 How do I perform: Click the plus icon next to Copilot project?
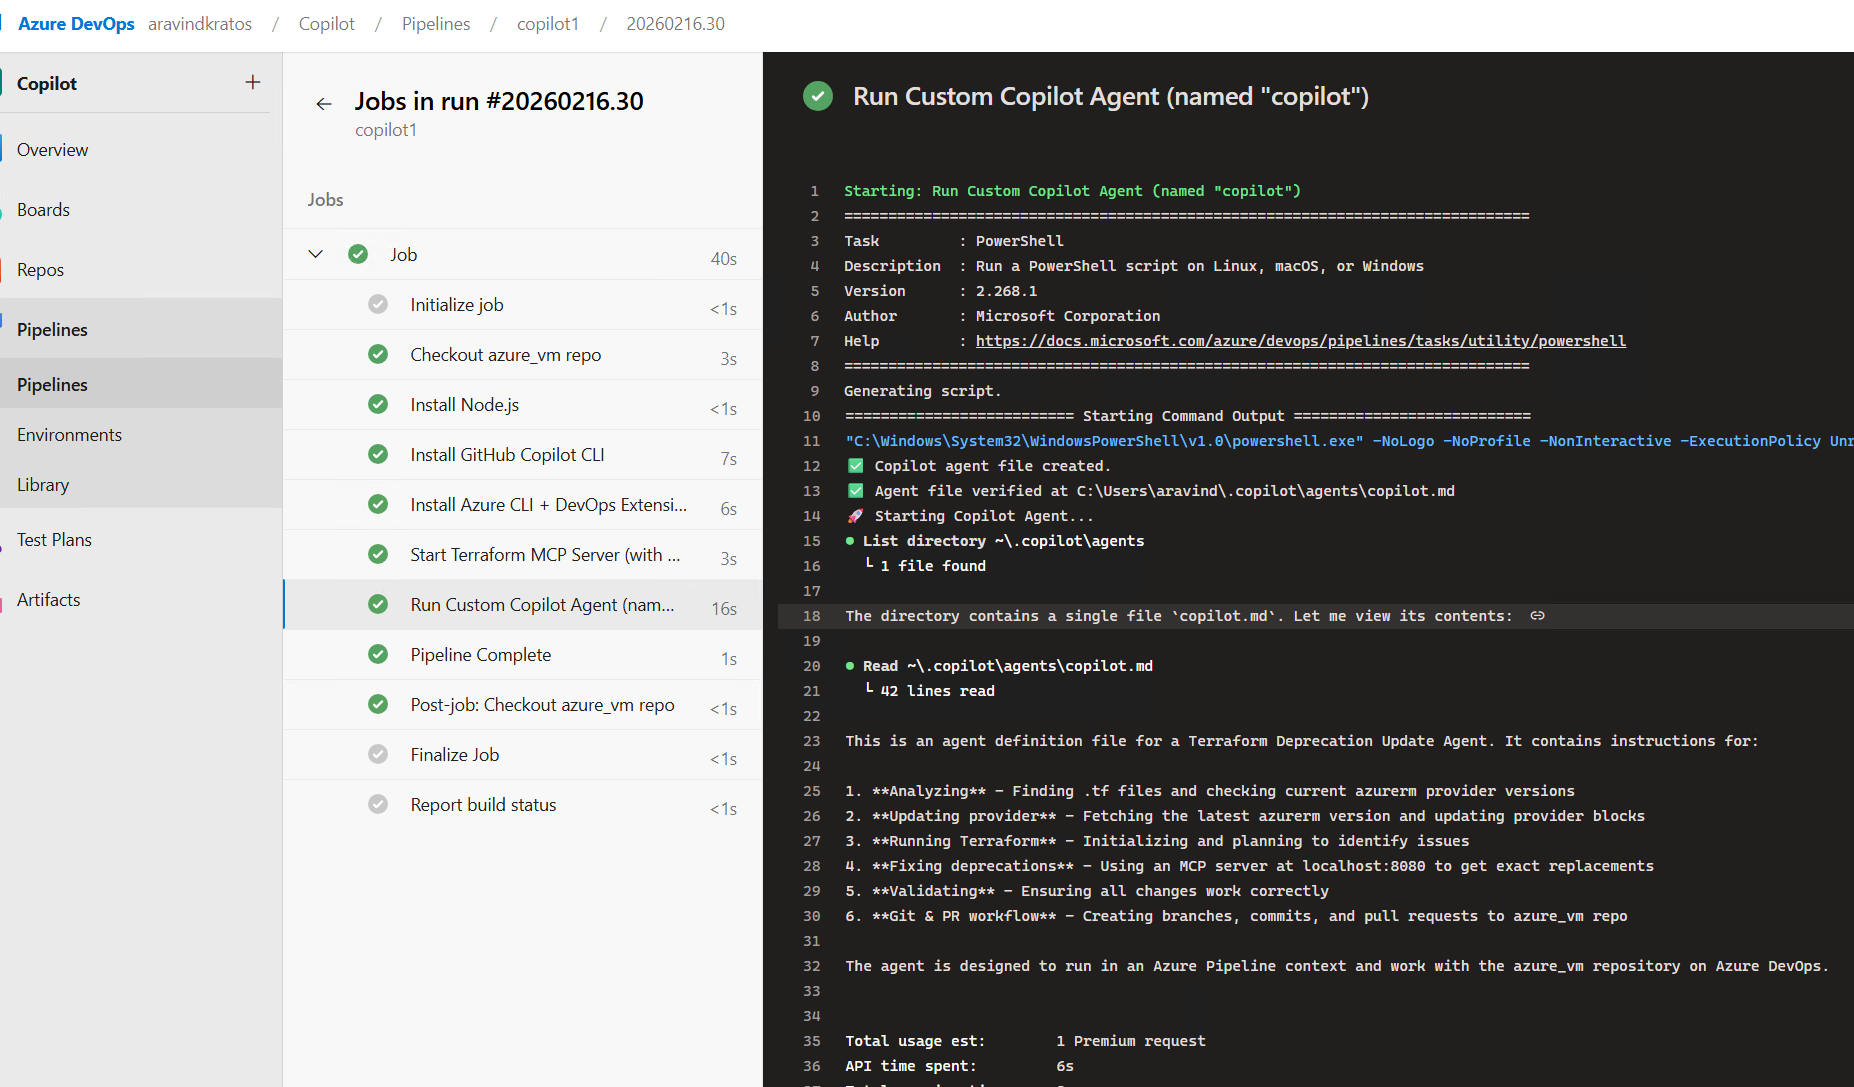point(253,82)
